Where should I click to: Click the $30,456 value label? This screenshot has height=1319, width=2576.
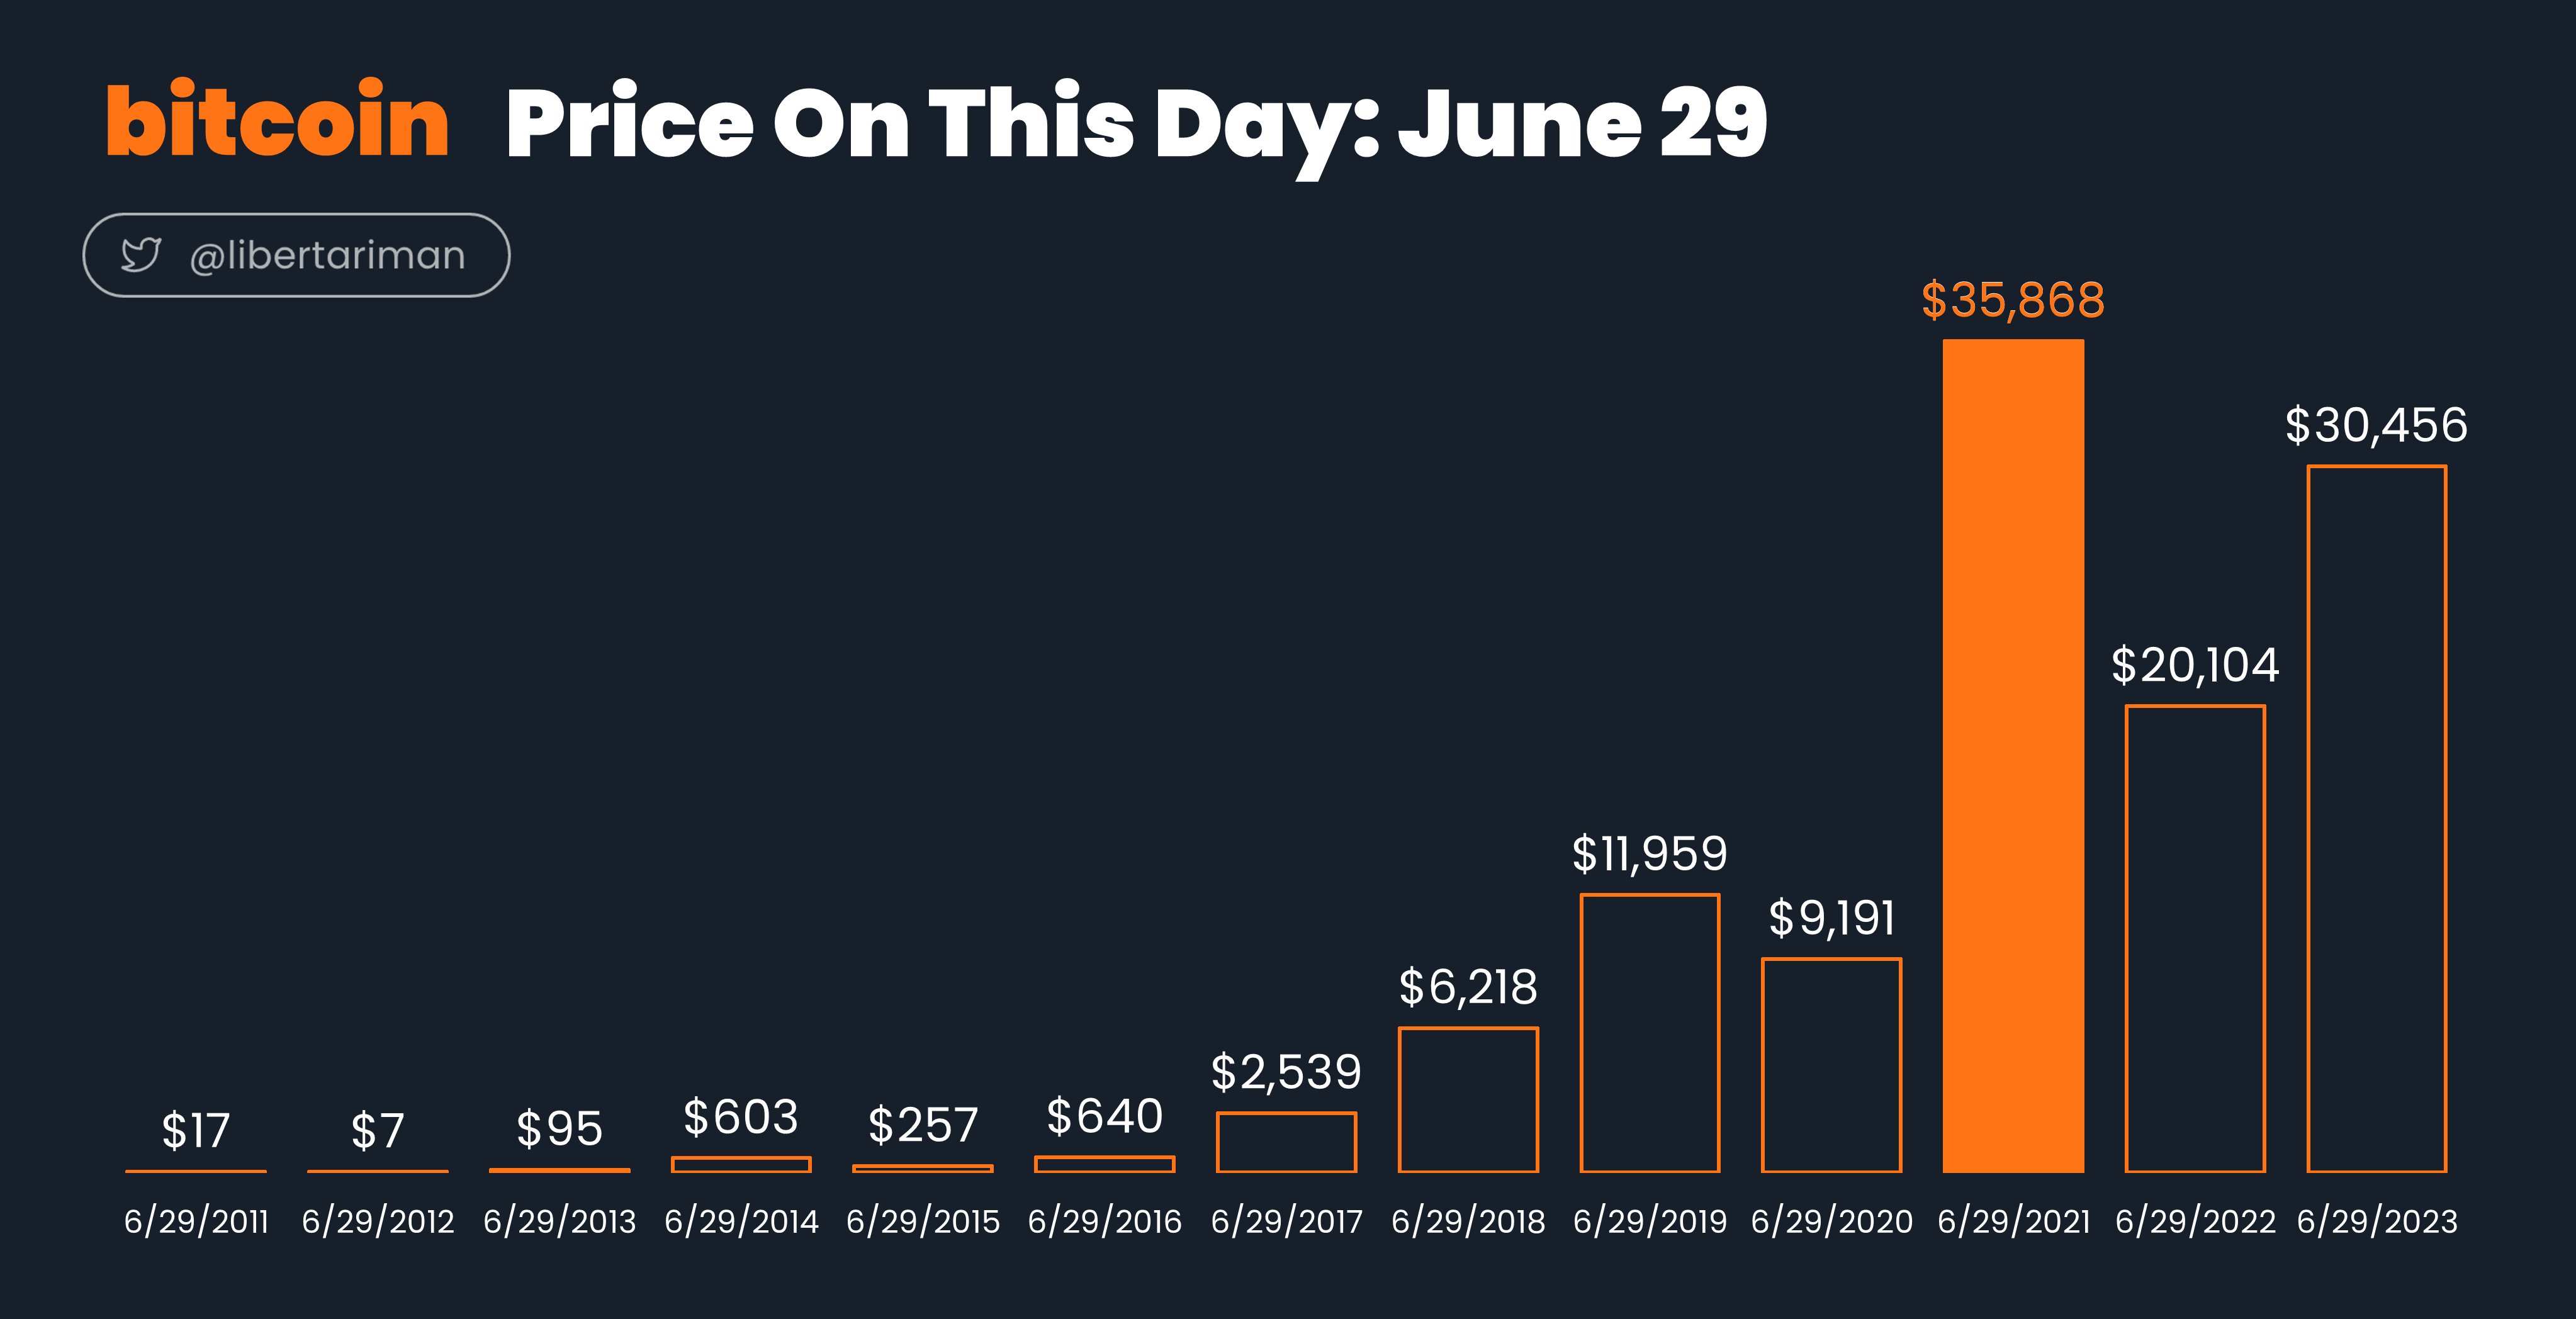coord(2377,425)
